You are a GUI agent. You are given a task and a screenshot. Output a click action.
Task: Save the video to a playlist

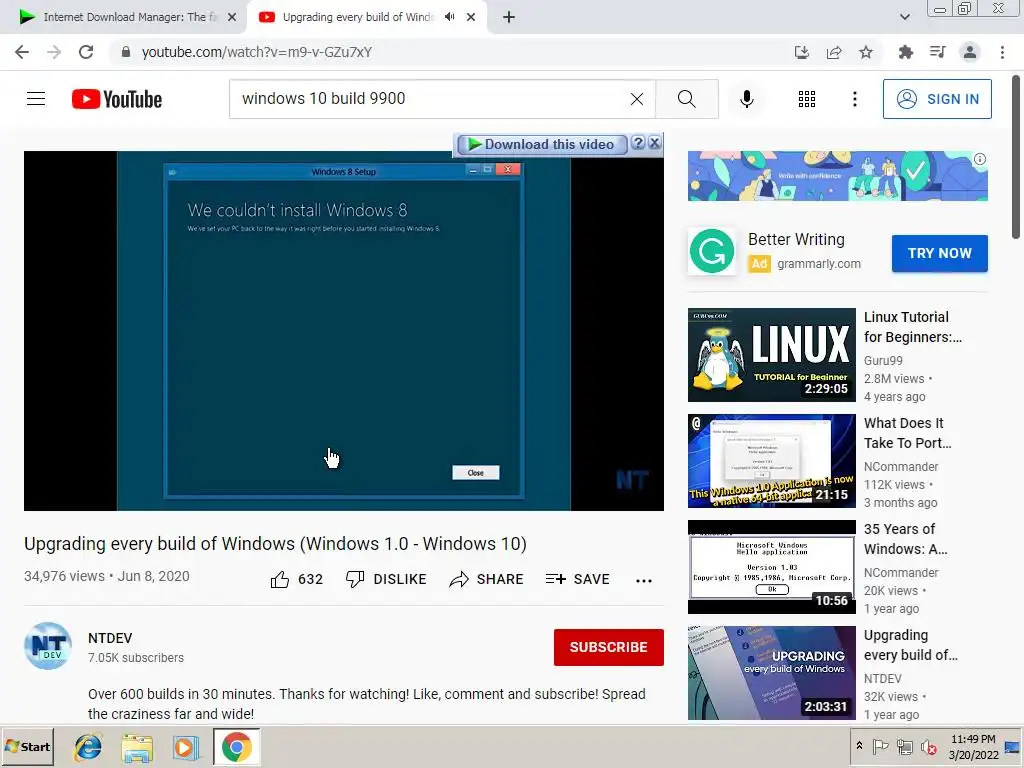[577, 579]
